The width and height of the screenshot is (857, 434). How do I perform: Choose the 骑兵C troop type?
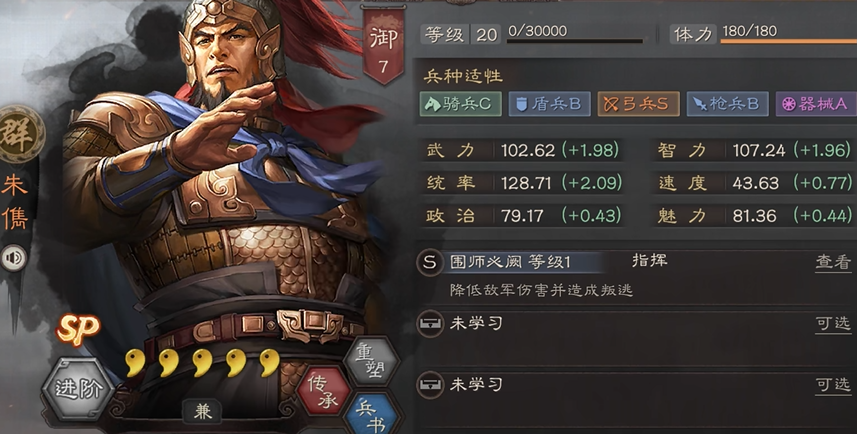461,104
